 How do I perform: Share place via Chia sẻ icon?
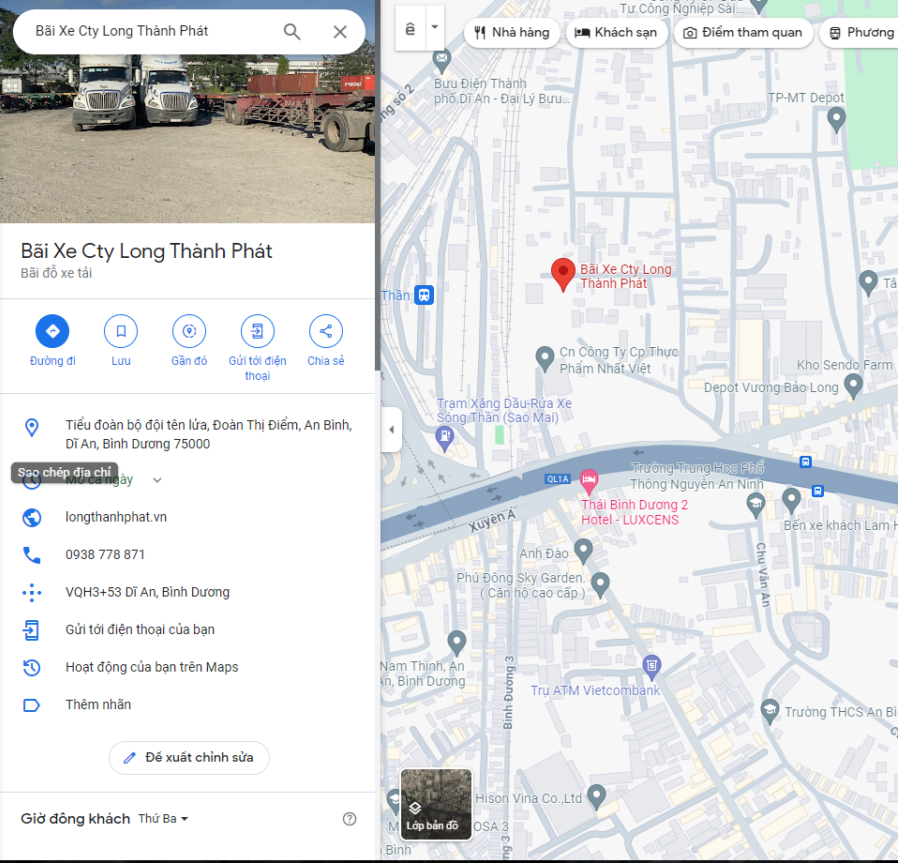click(x=325, y=331)
